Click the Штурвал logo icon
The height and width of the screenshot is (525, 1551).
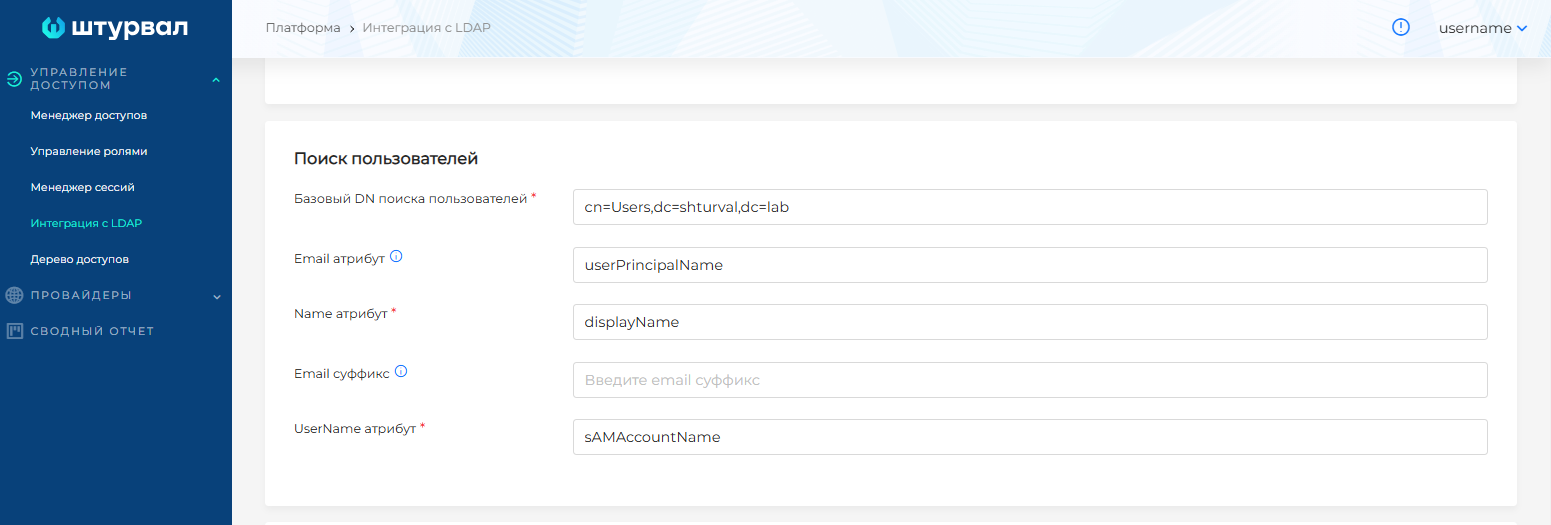click(x=53, y=28)
